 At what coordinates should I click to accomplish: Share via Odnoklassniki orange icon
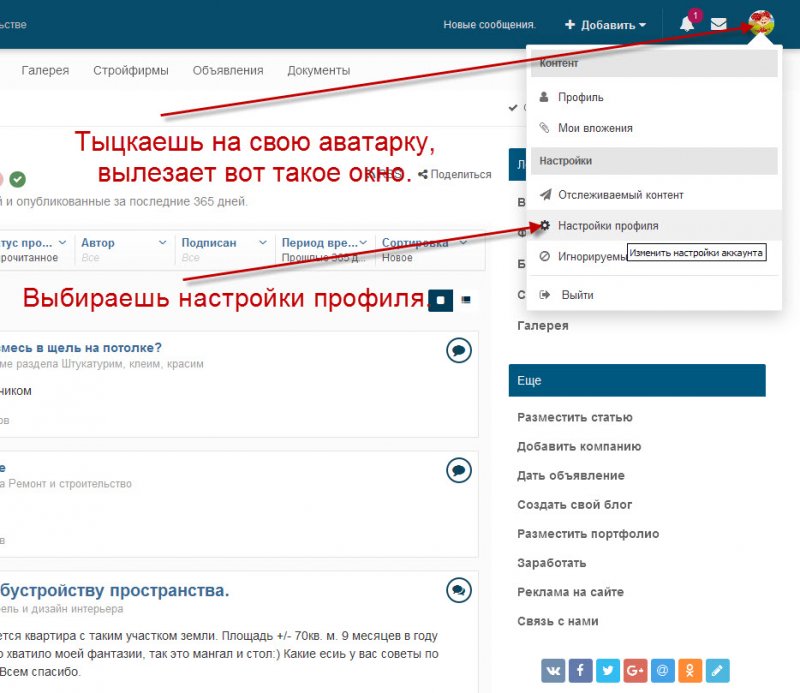[x=688, y=669]
